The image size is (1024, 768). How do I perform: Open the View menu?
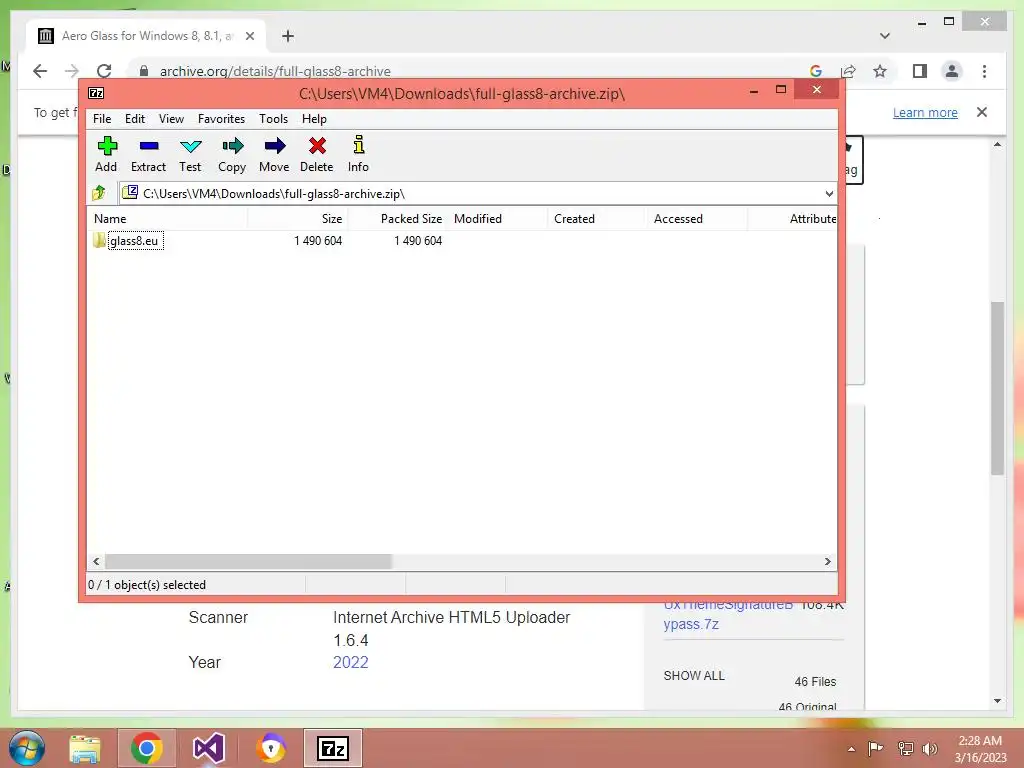(x=171, y=119)
